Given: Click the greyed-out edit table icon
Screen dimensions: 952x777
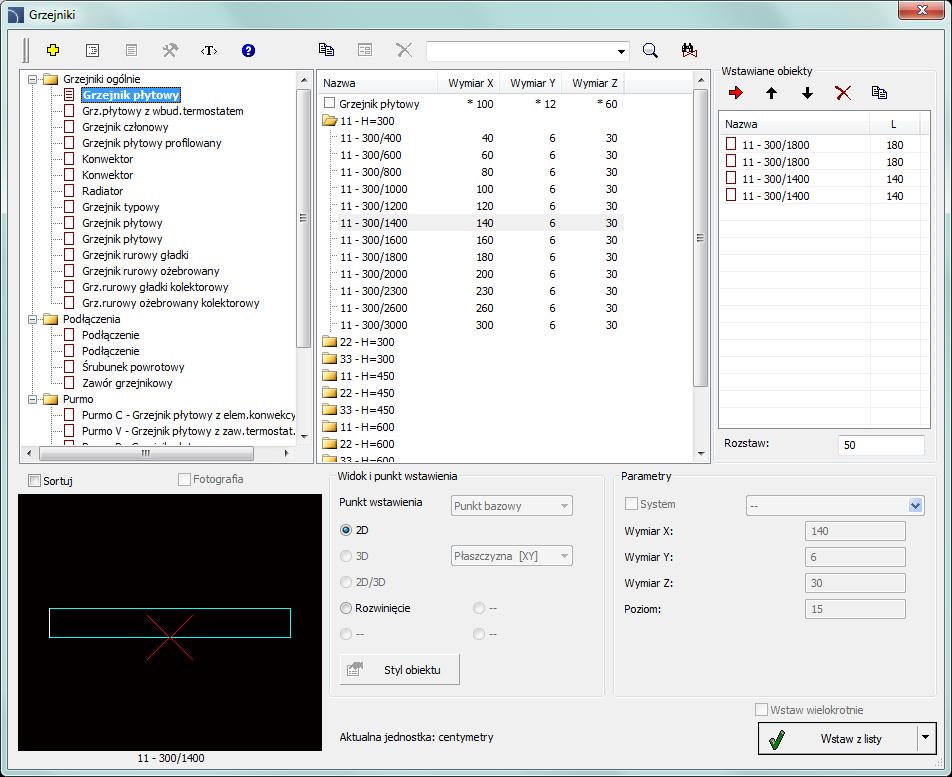Looking at the screenshot, I should 365,50.
